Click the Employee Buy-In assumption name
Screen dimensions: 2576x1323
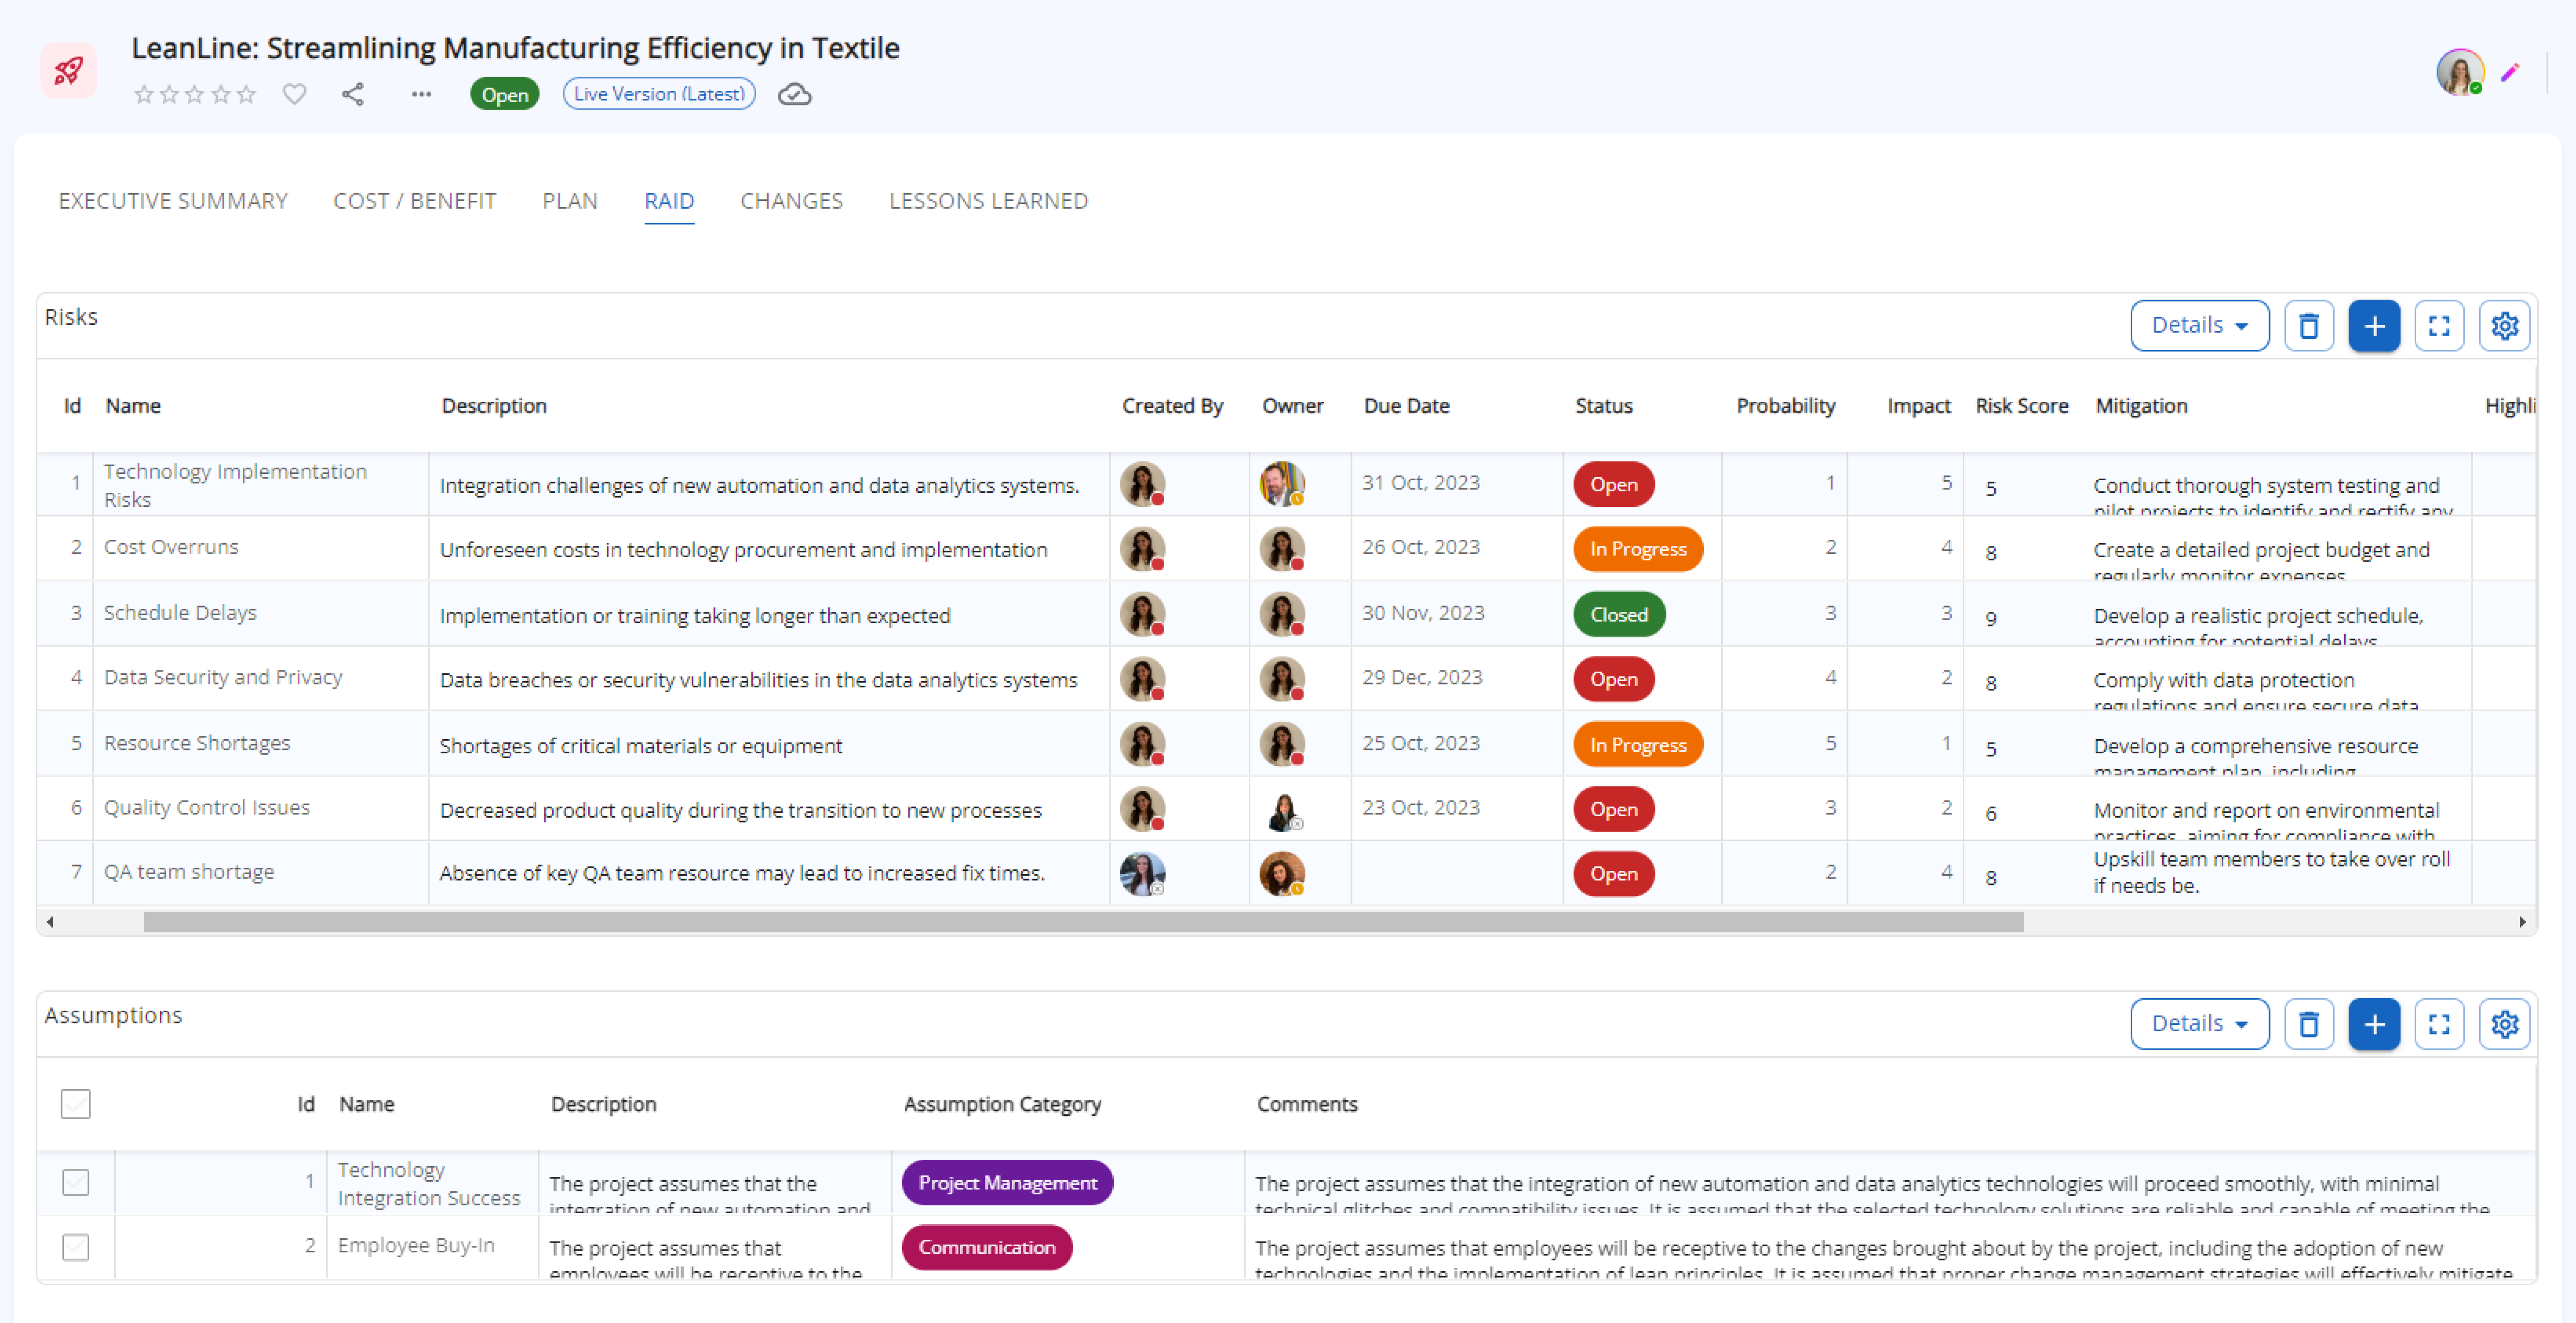click(x=416, y=1245)
